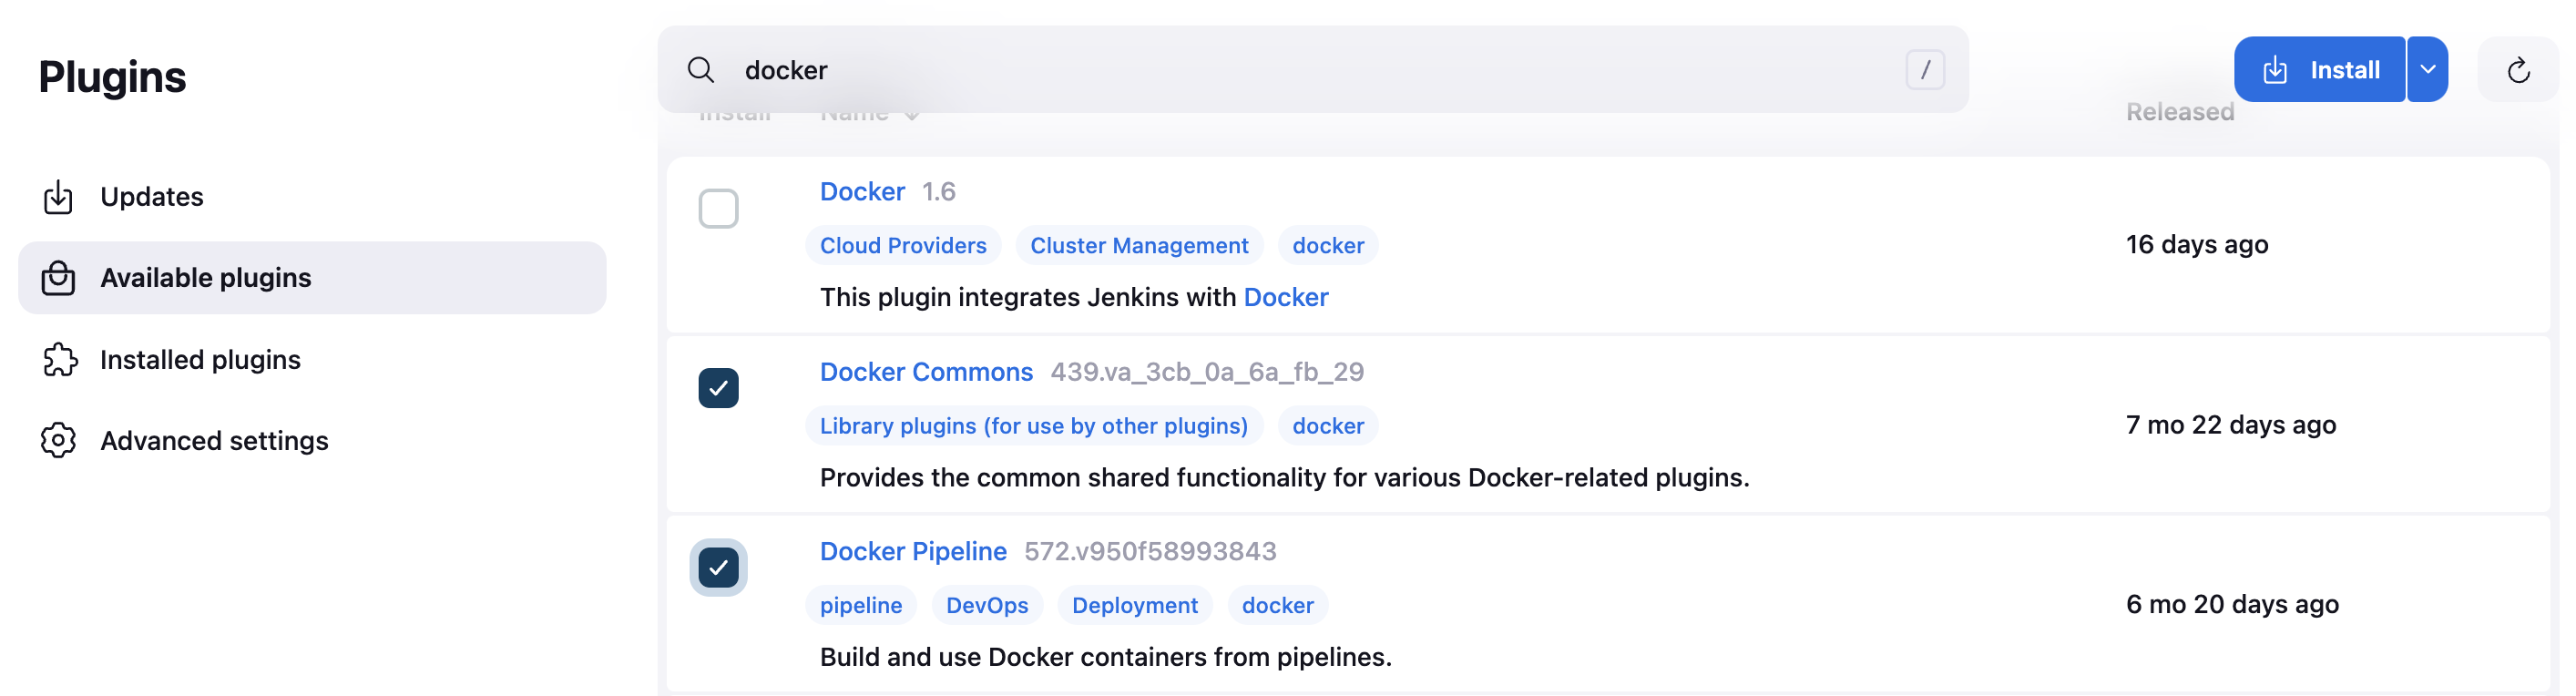The height and width of the screenshot is (696, 2576).
Task: Uncheck the Docker Commons plugin checkbox
Action: point(718,388)
